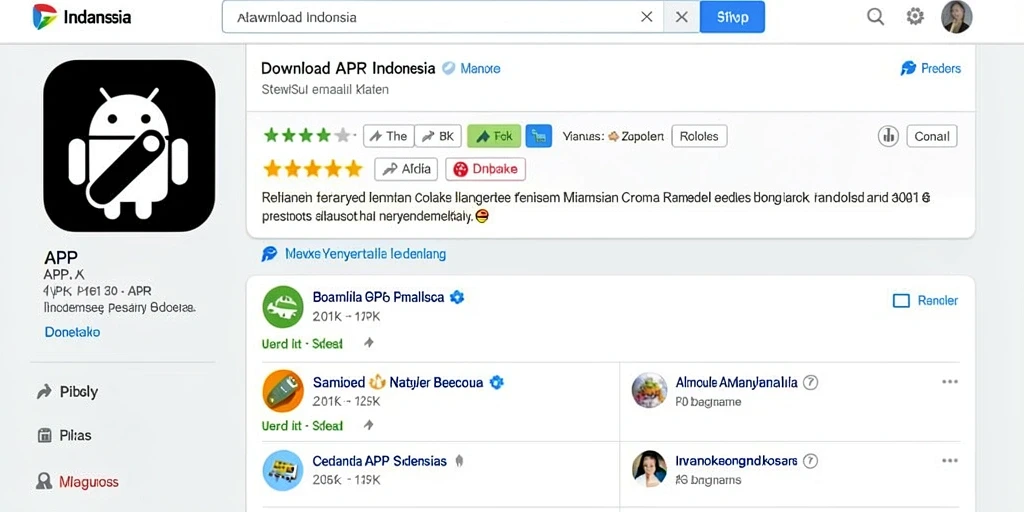The image size is (1024, 512).
Task: Click the Donetako link in sidebar
Action: [x=72, y=332]
